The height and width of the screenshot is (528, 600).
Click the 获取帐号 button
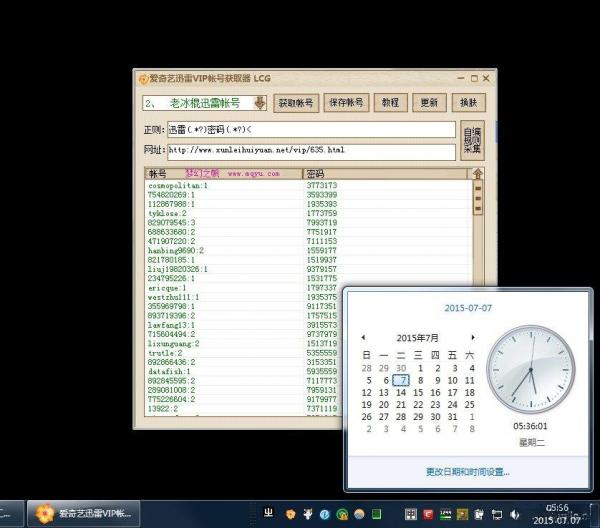point(296,103)
